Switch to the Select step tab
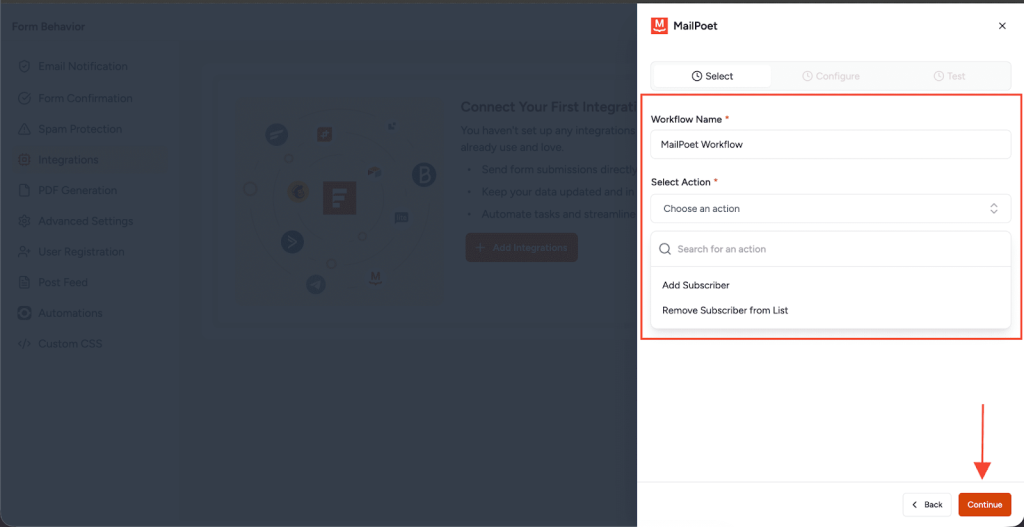Image resolution: width=1024 pixels, height=527 pixels. (x=712, y=76)
